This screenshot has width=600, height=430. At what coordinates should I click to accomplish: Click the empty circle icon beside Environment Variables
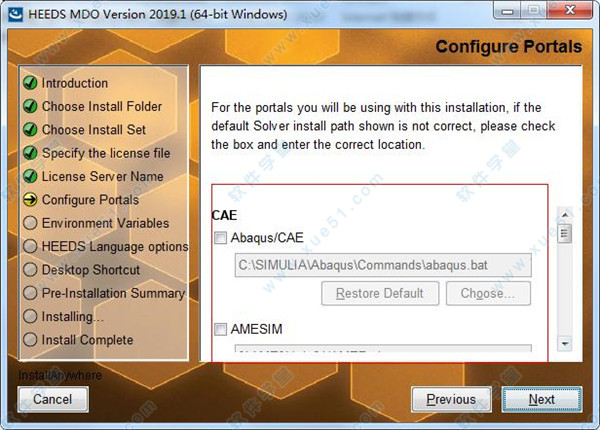pyautogui.click(x=30, y=223)
